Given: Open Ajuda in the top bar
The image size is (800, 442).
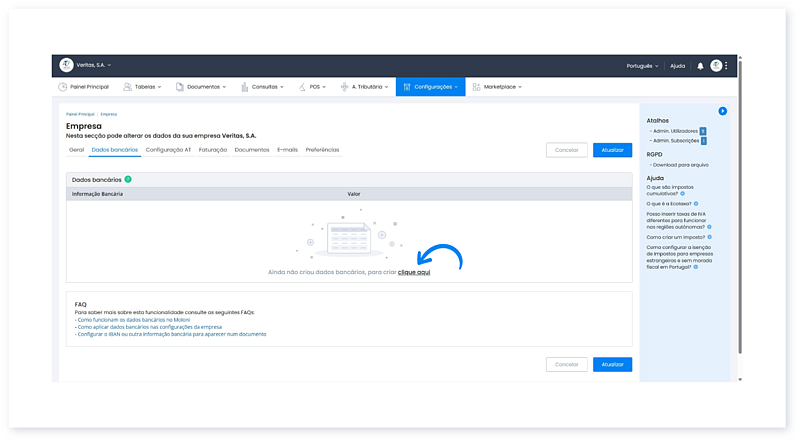Looking at the screenshot, I should (x=678, y=66).
